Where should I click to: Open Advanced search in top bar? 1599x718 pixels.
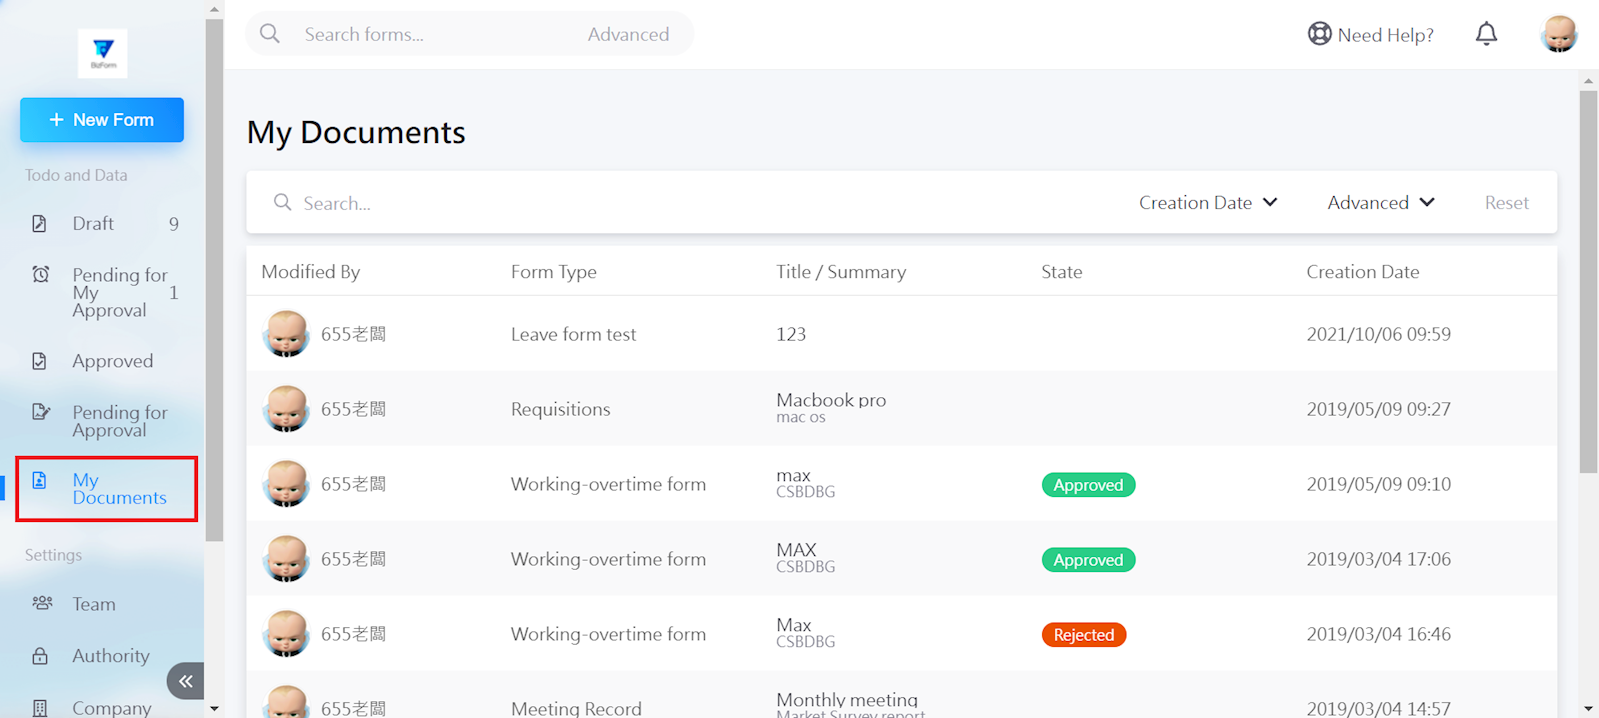pyautogui.click(x=628, y=34)
